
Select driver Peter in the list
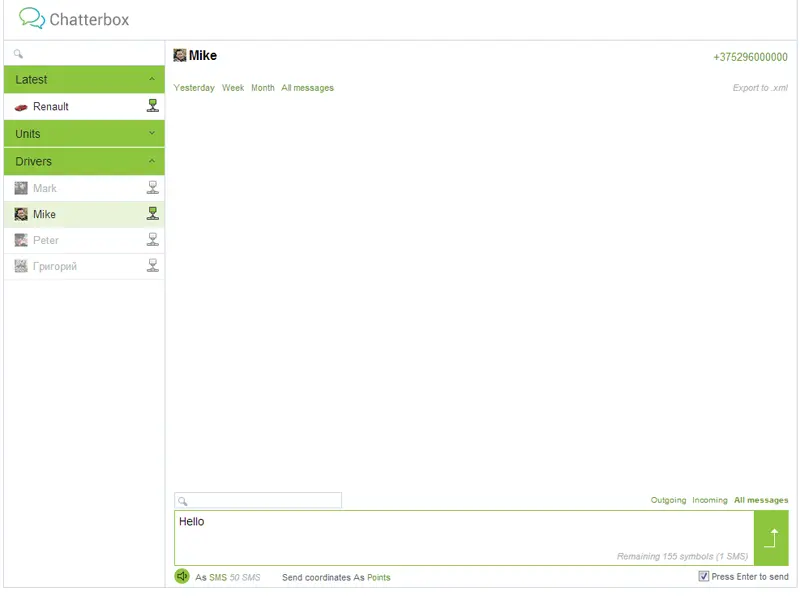[84, 240]
